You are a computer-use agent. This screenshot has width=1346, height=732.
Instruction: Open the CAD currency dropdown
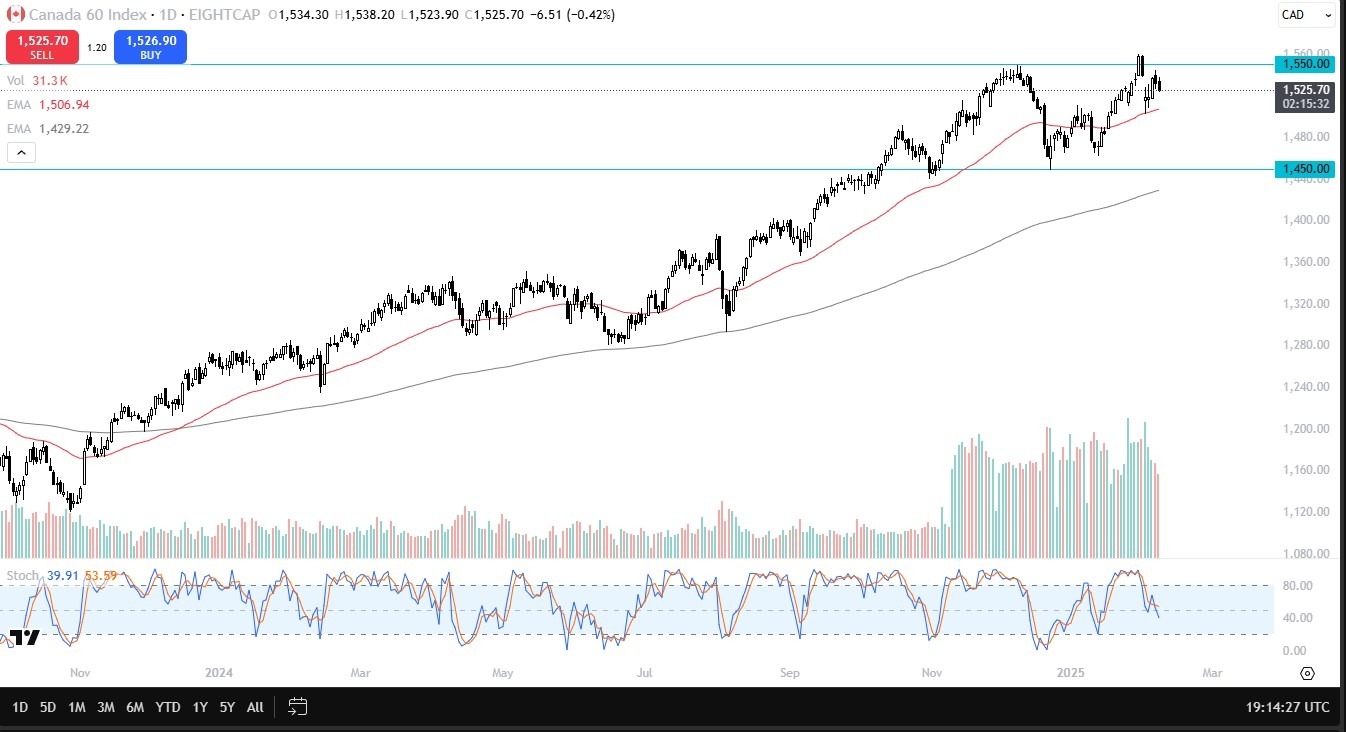[x=1301, y=15]
